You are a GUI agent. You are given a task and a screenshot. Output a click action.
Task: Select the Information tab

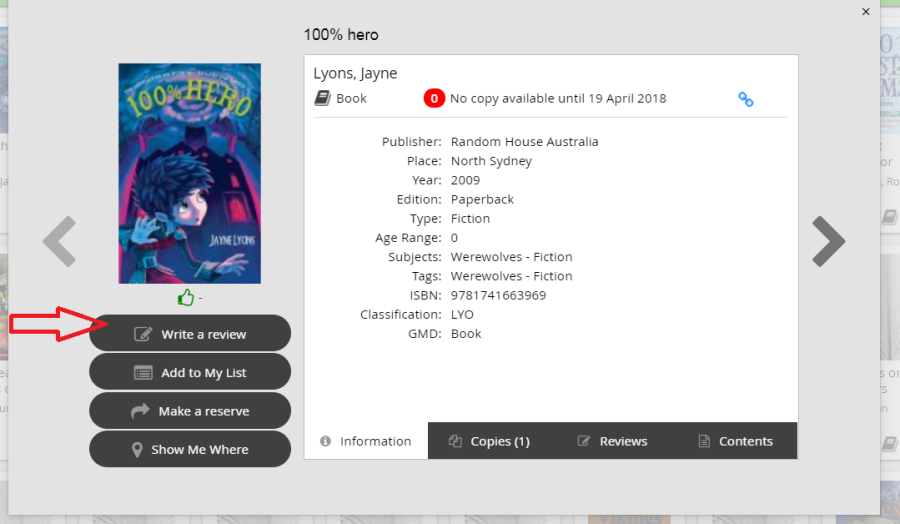tap(366, 441)
